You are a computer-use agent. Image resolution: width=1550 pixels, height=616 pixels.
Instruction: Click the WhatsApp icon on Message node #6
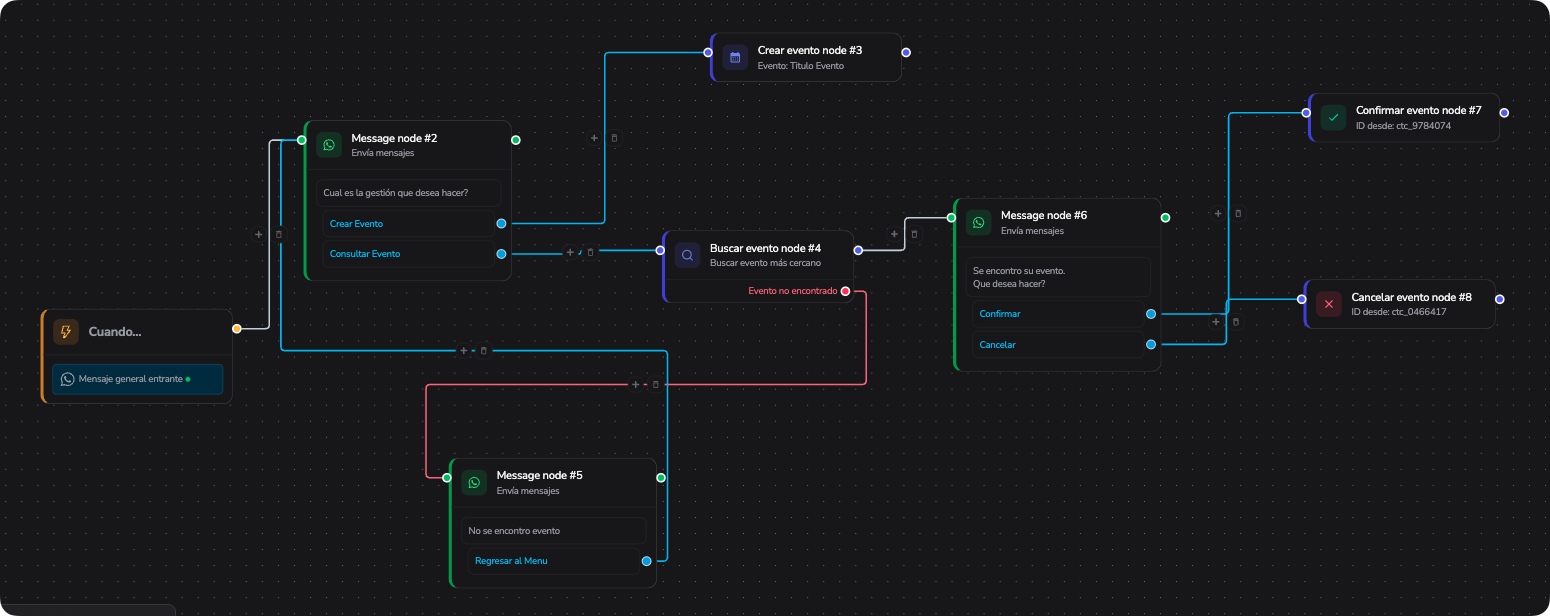point(978,222)
